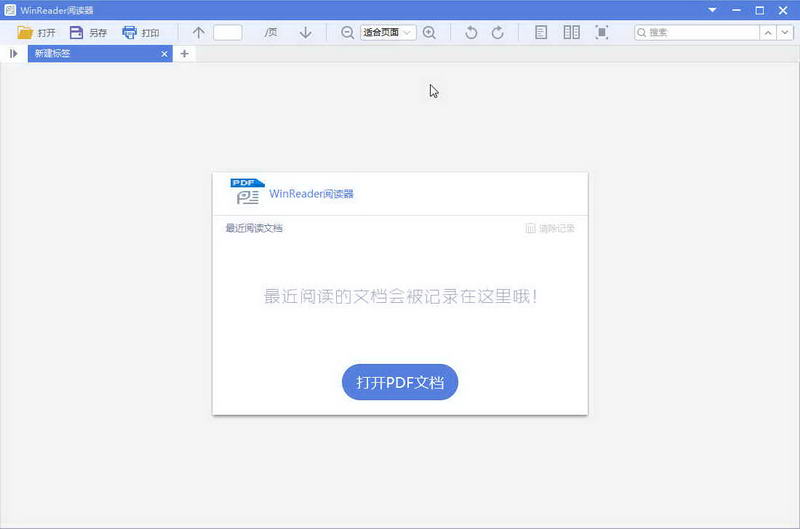Open title bar dropdown menu arrow
The height and width of the screenshot is (529, 800).
click(712, 10)
